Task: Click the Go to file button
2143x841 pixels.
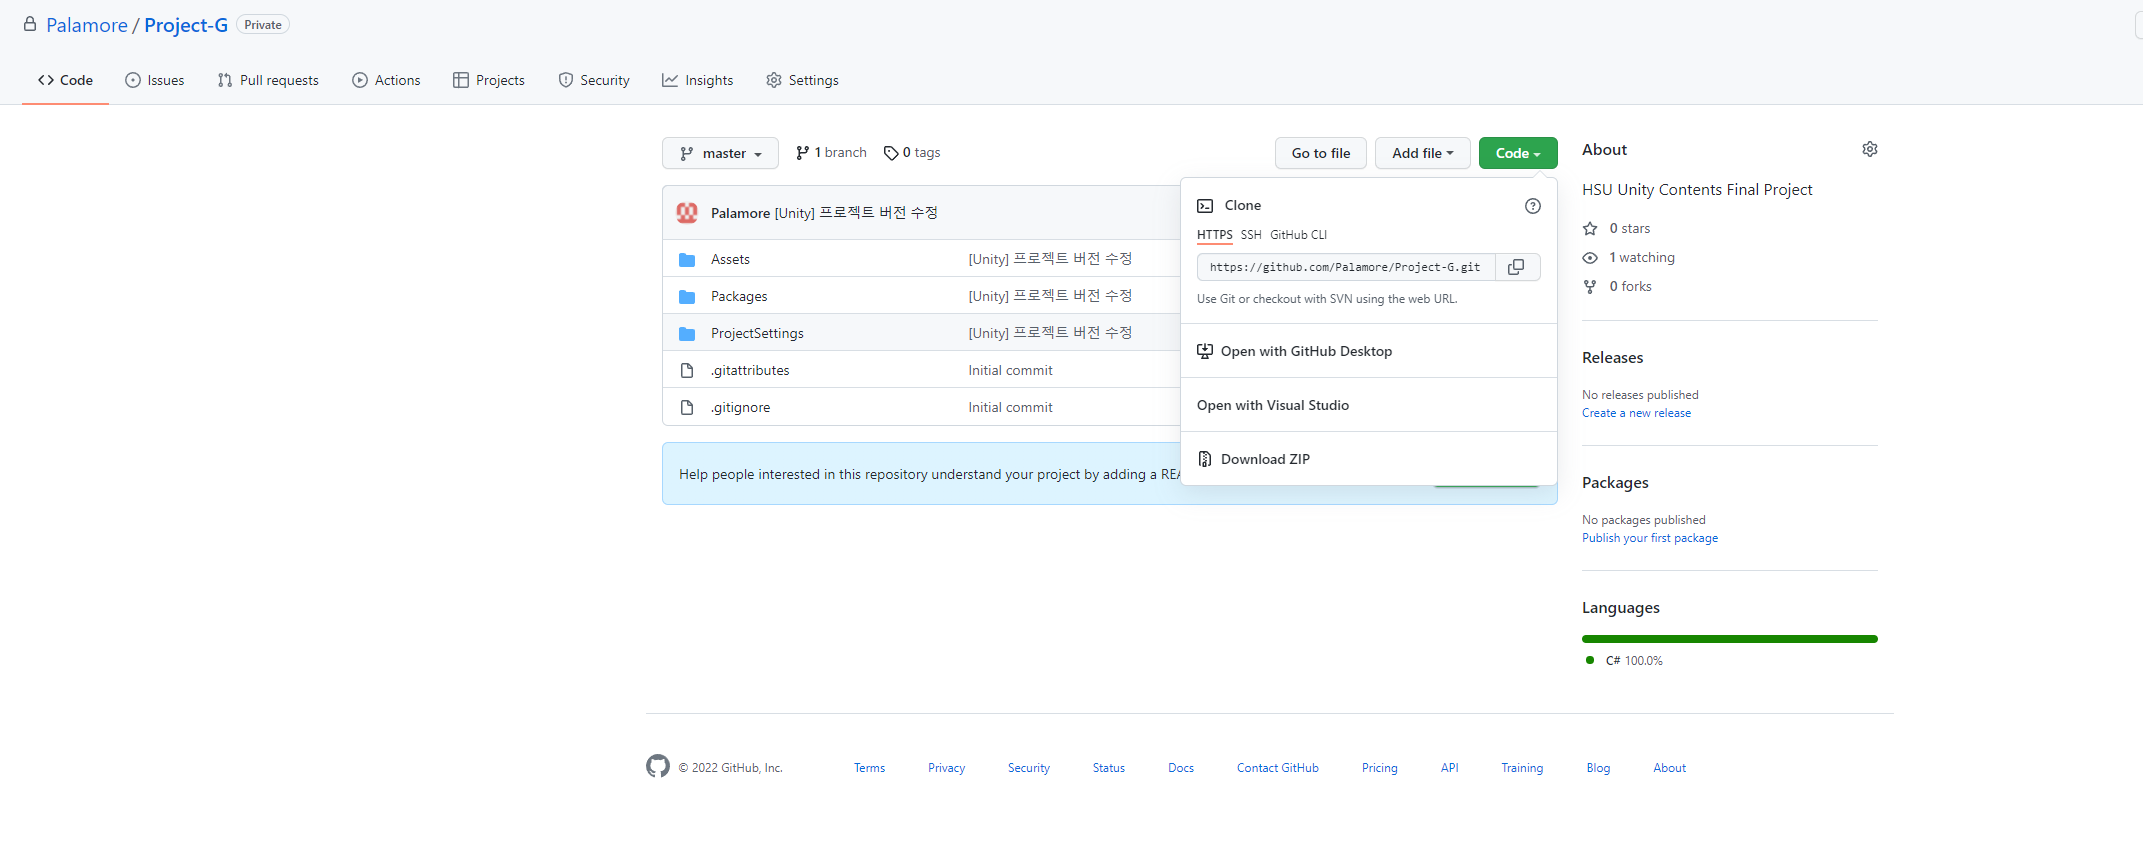Action: click(x=1320, y=153)
